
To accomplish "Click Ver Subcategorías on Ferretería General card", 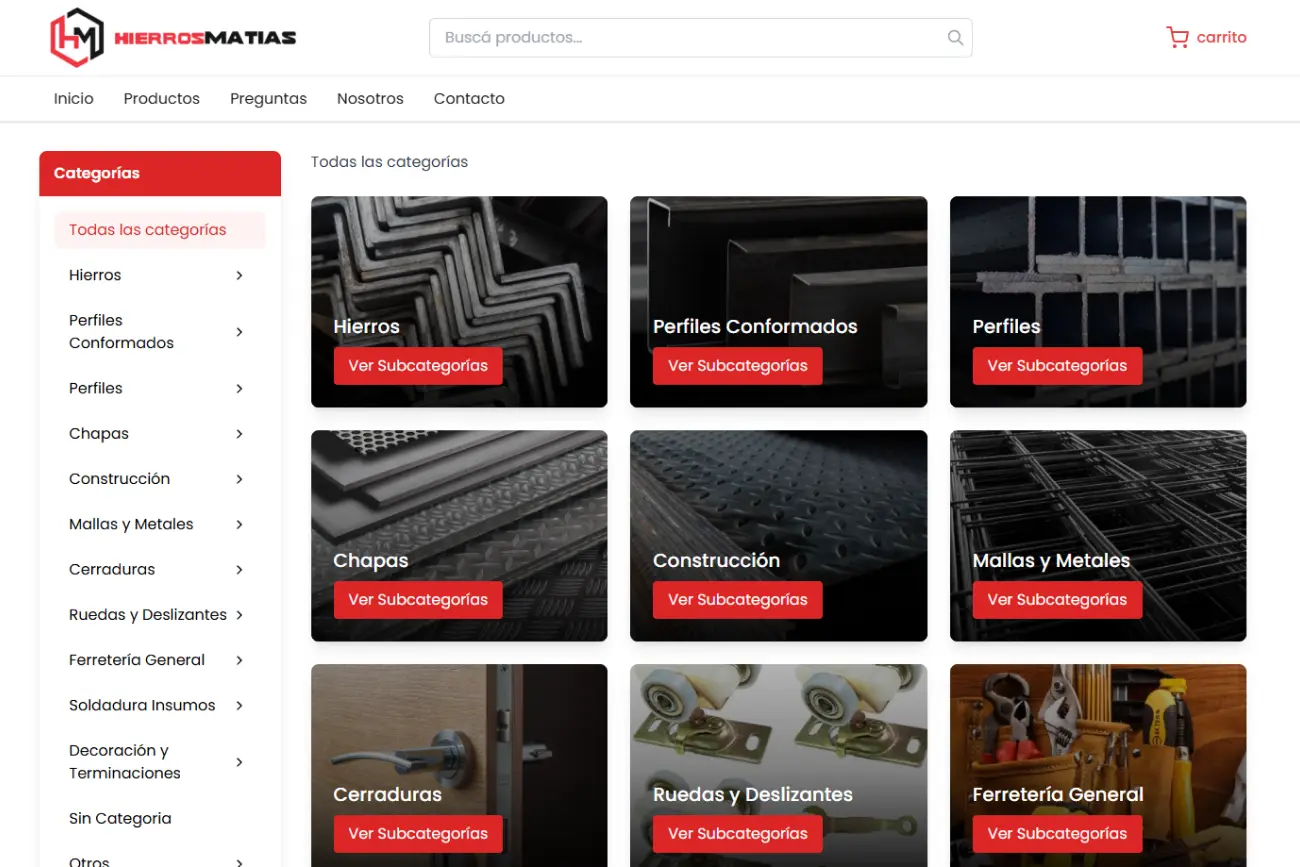I will point(1057,834).
